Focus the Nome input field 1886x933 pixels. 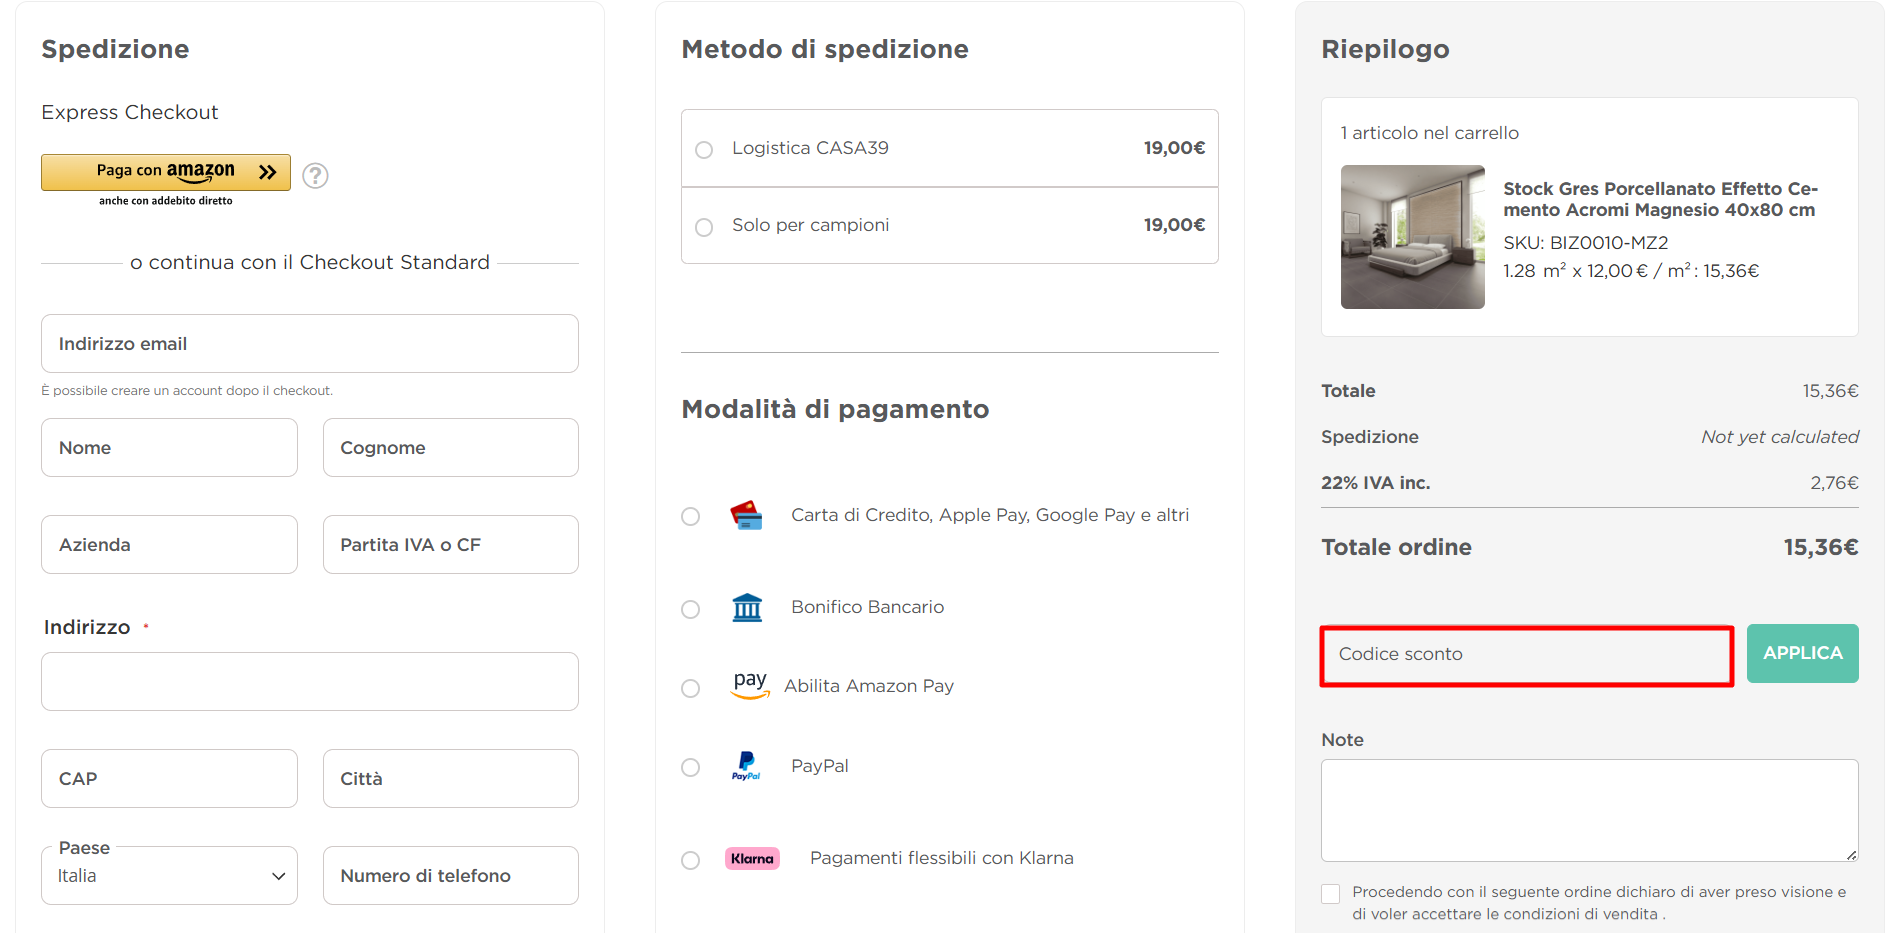(169, 448)
